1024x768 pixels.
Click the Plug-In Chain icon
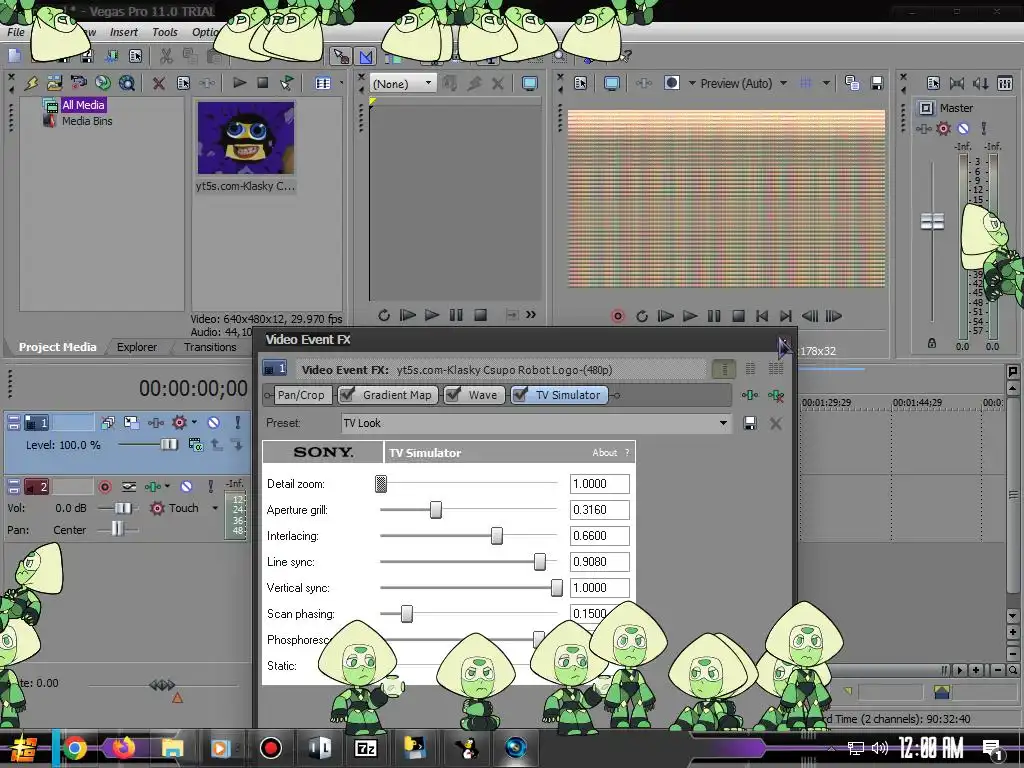tap(750, 395)
